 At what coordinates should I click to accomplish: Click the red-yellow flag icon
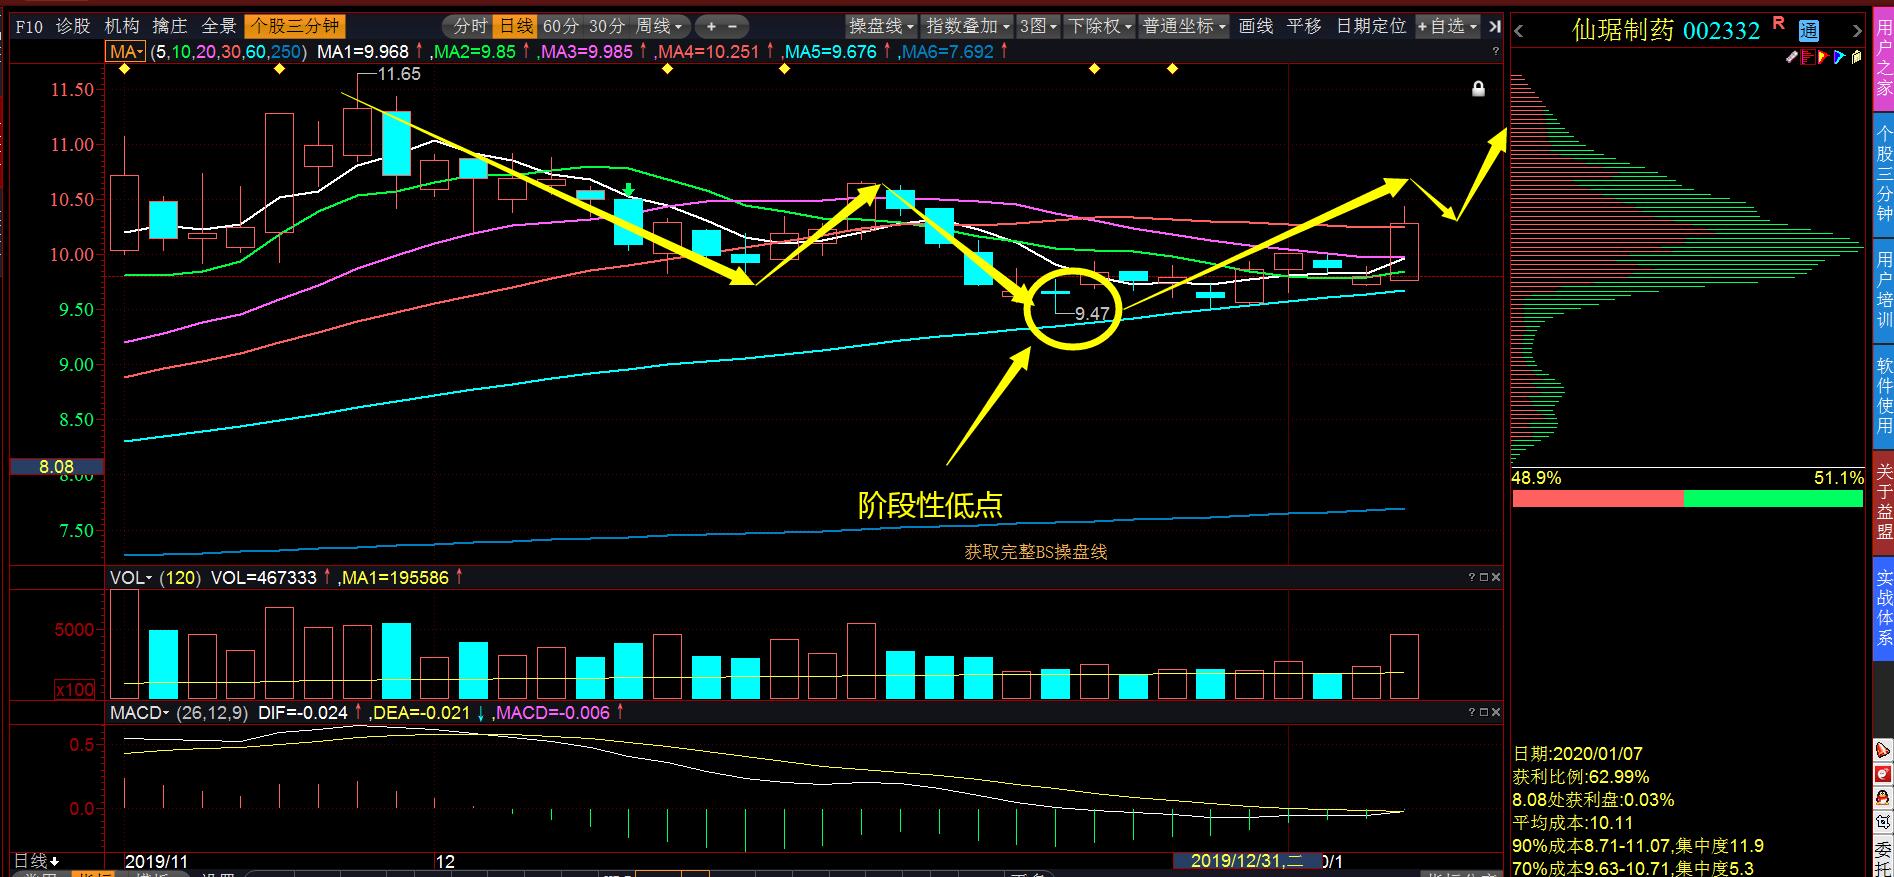pos(1823,58)
